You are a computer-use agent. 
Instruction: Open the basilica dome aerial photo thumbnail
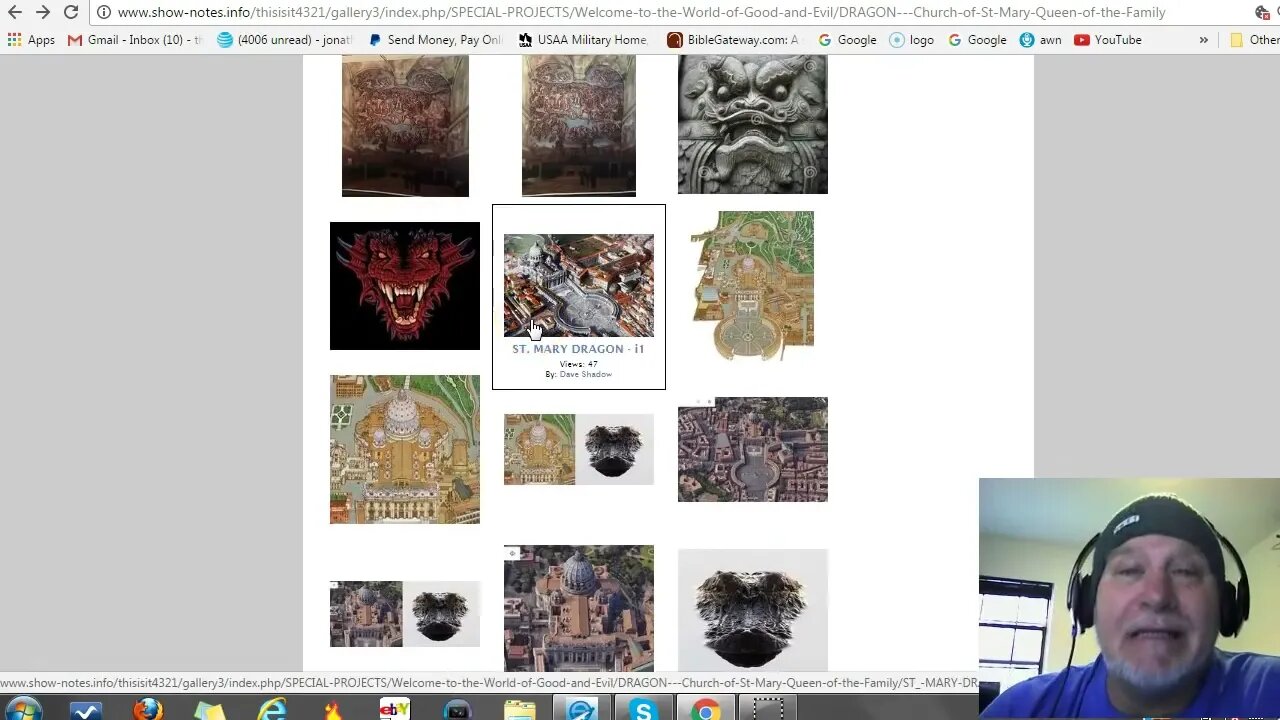578,608
